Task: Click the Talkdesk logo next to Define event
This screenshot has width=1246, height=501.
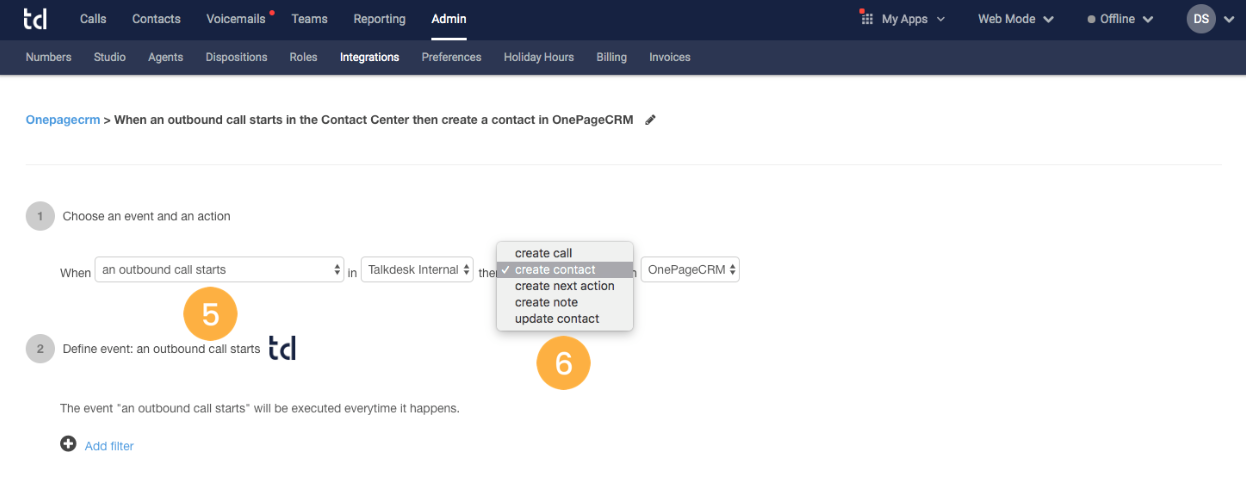Action: pos(282,348)
